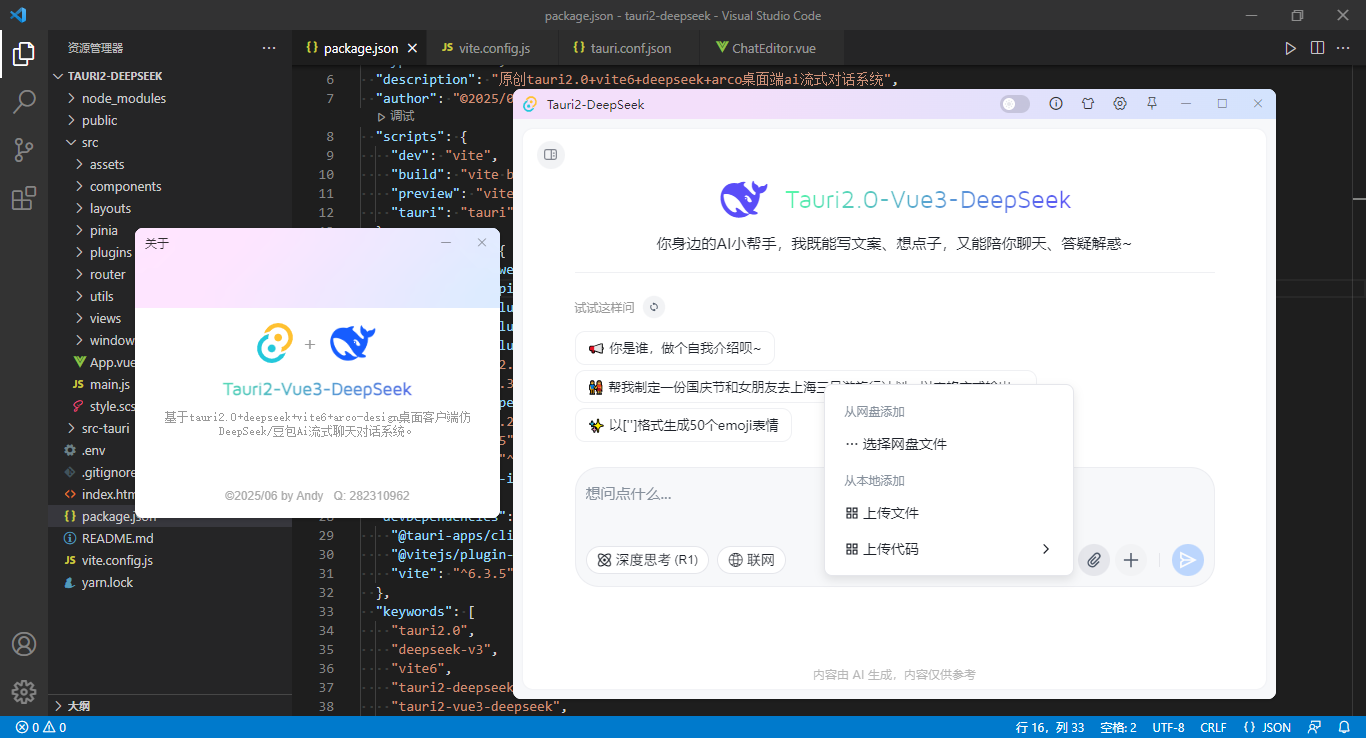Switch to the package.json editor tab
The height and width of the screenshot is (738, 1366).
coord(360,48)
